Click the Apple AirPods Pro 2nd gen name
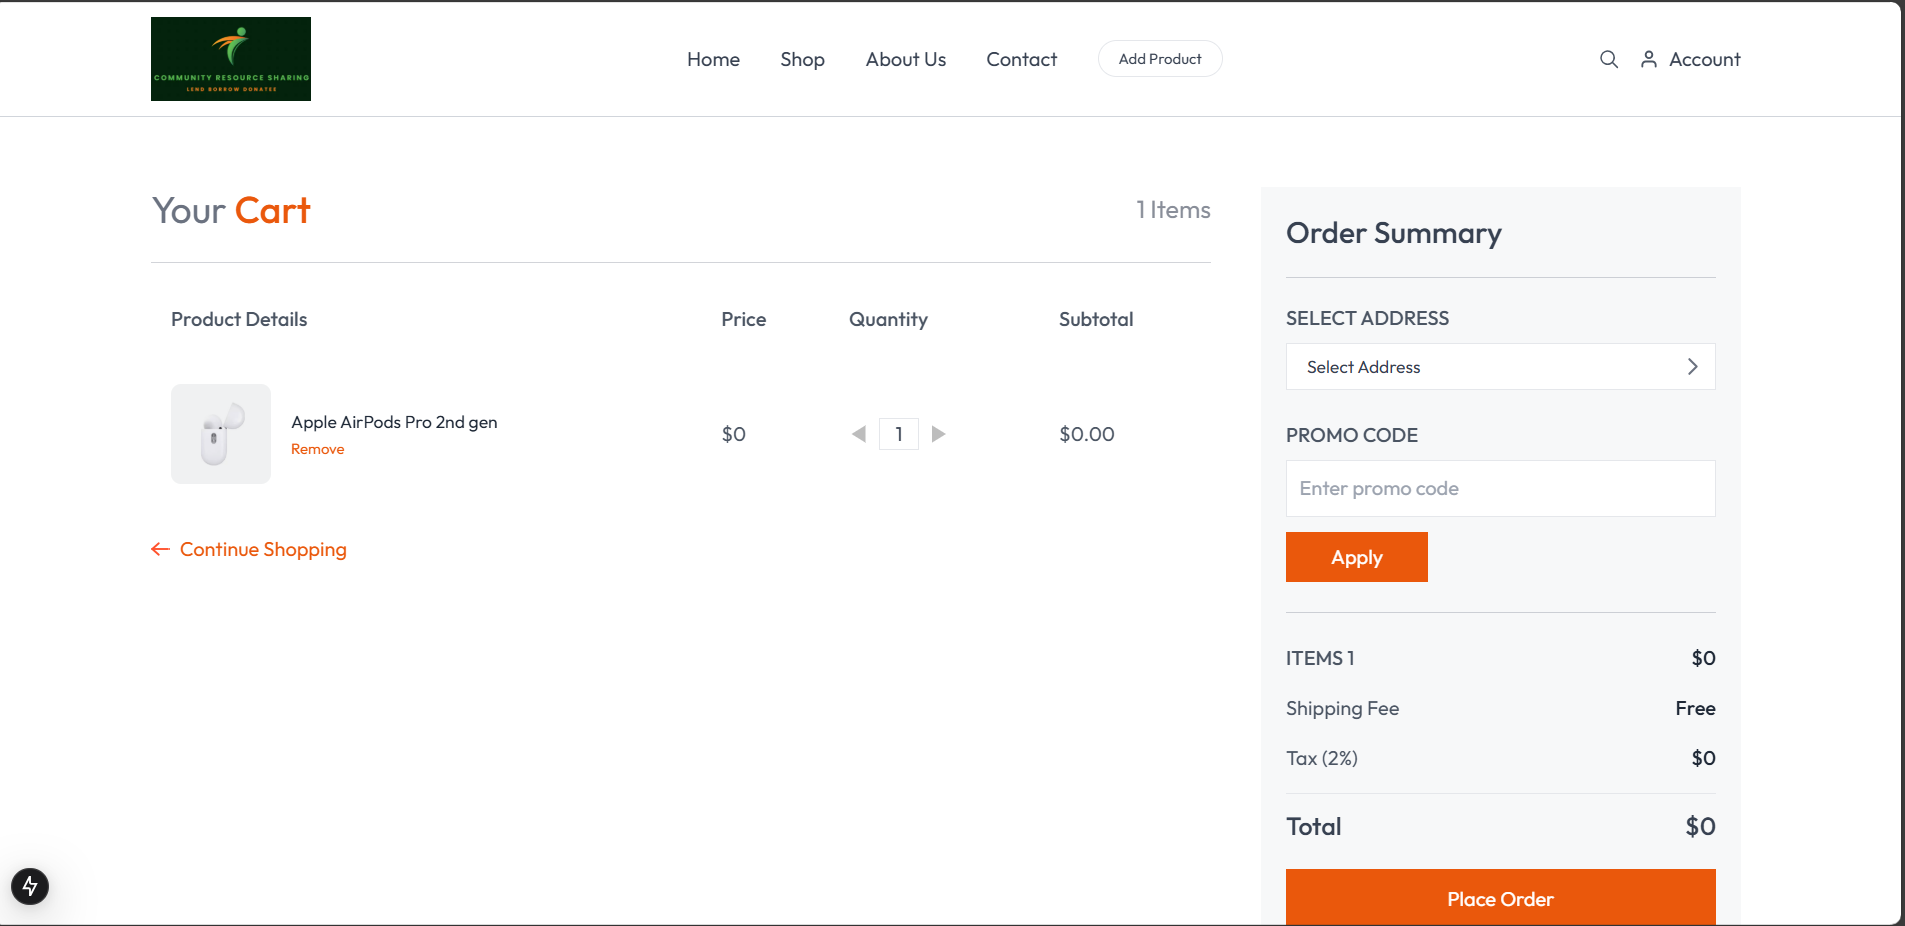The width and height of the screenshot is (1905, 926). (x=394, y=422)
